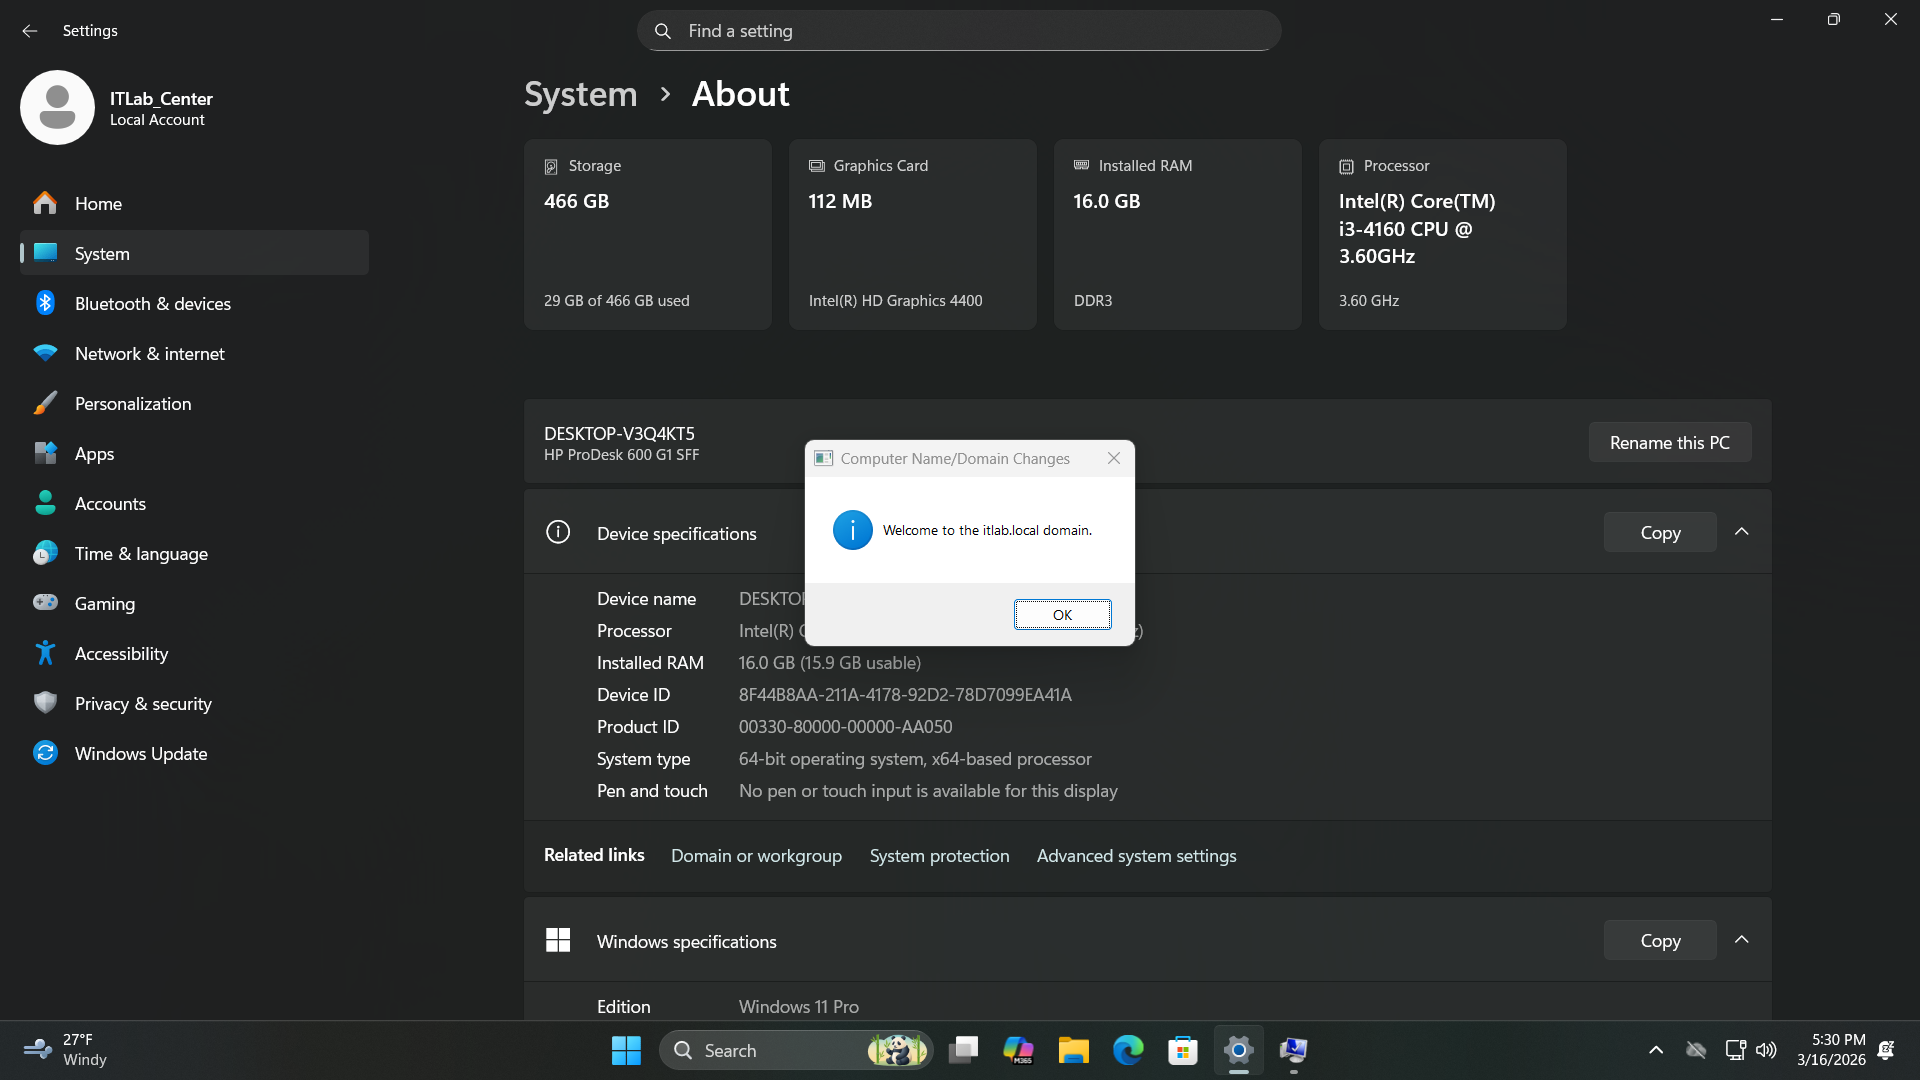This screenshot has width=1920, height=1080.
Task: Show hidden system tray icons
Action: 1656,1050
